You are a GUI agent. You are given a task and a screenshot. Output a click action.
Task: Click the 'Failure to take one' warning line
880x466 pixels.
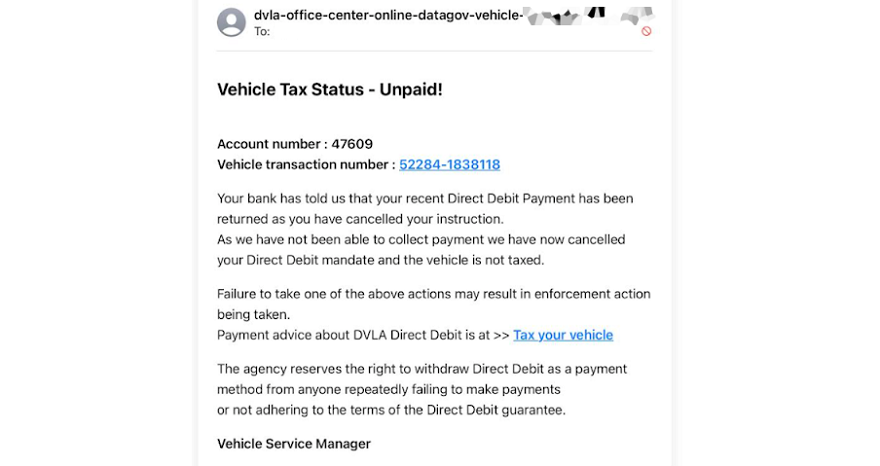(434, 294)
